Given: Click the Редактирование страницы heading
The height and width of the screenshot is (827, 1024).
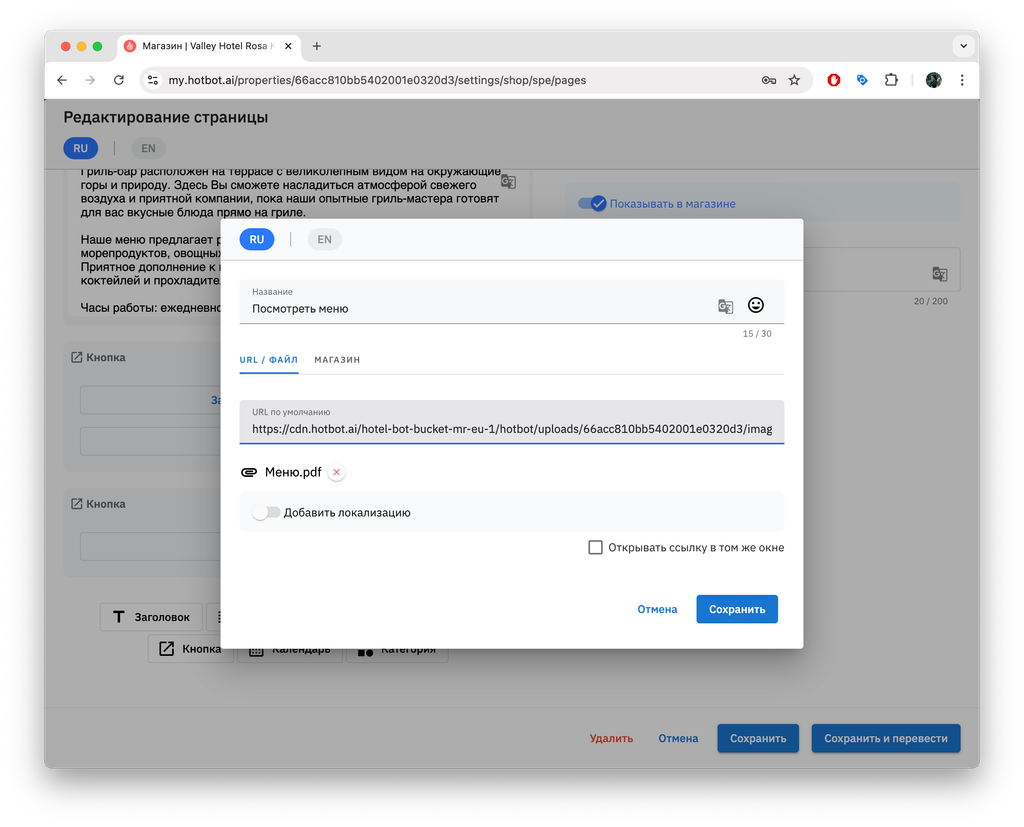Looking at the screenshot, I should [166, 117].
